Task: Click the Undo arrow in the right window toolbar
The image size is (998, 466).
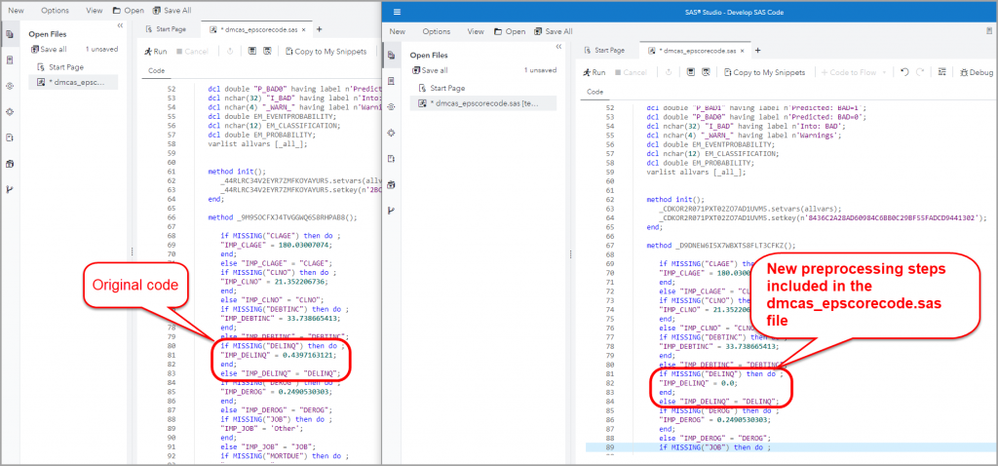Action: 904,73
